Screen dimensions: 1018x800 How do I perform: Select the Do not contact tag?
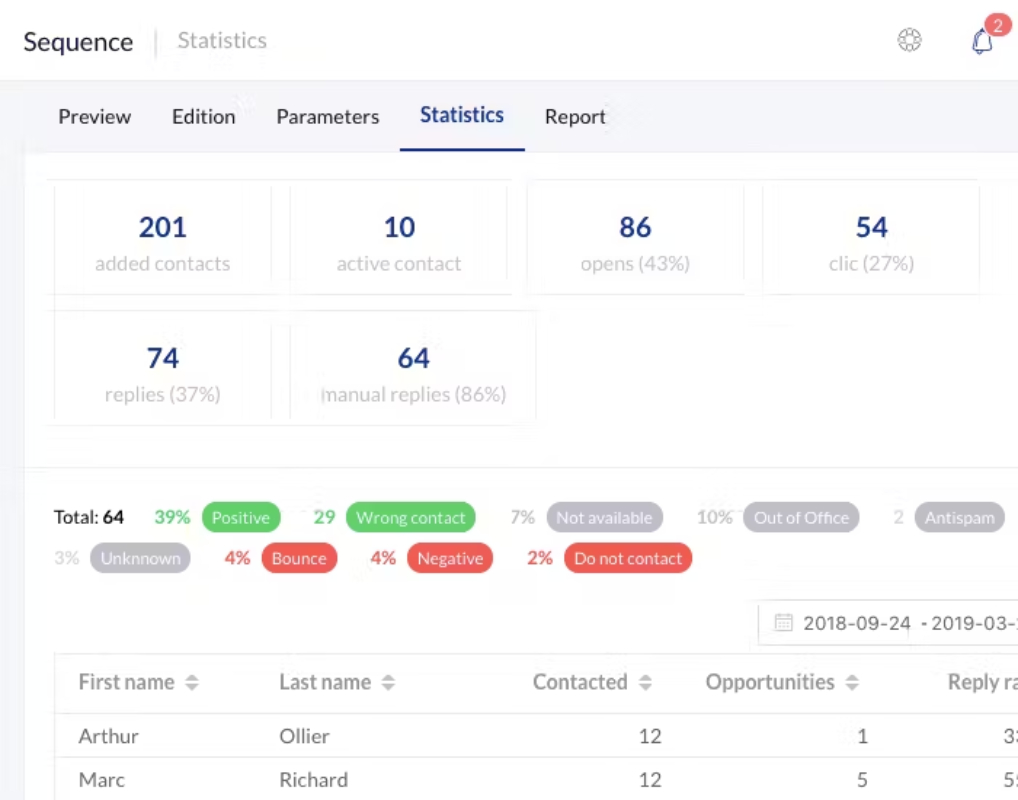(x=628, y=558)
